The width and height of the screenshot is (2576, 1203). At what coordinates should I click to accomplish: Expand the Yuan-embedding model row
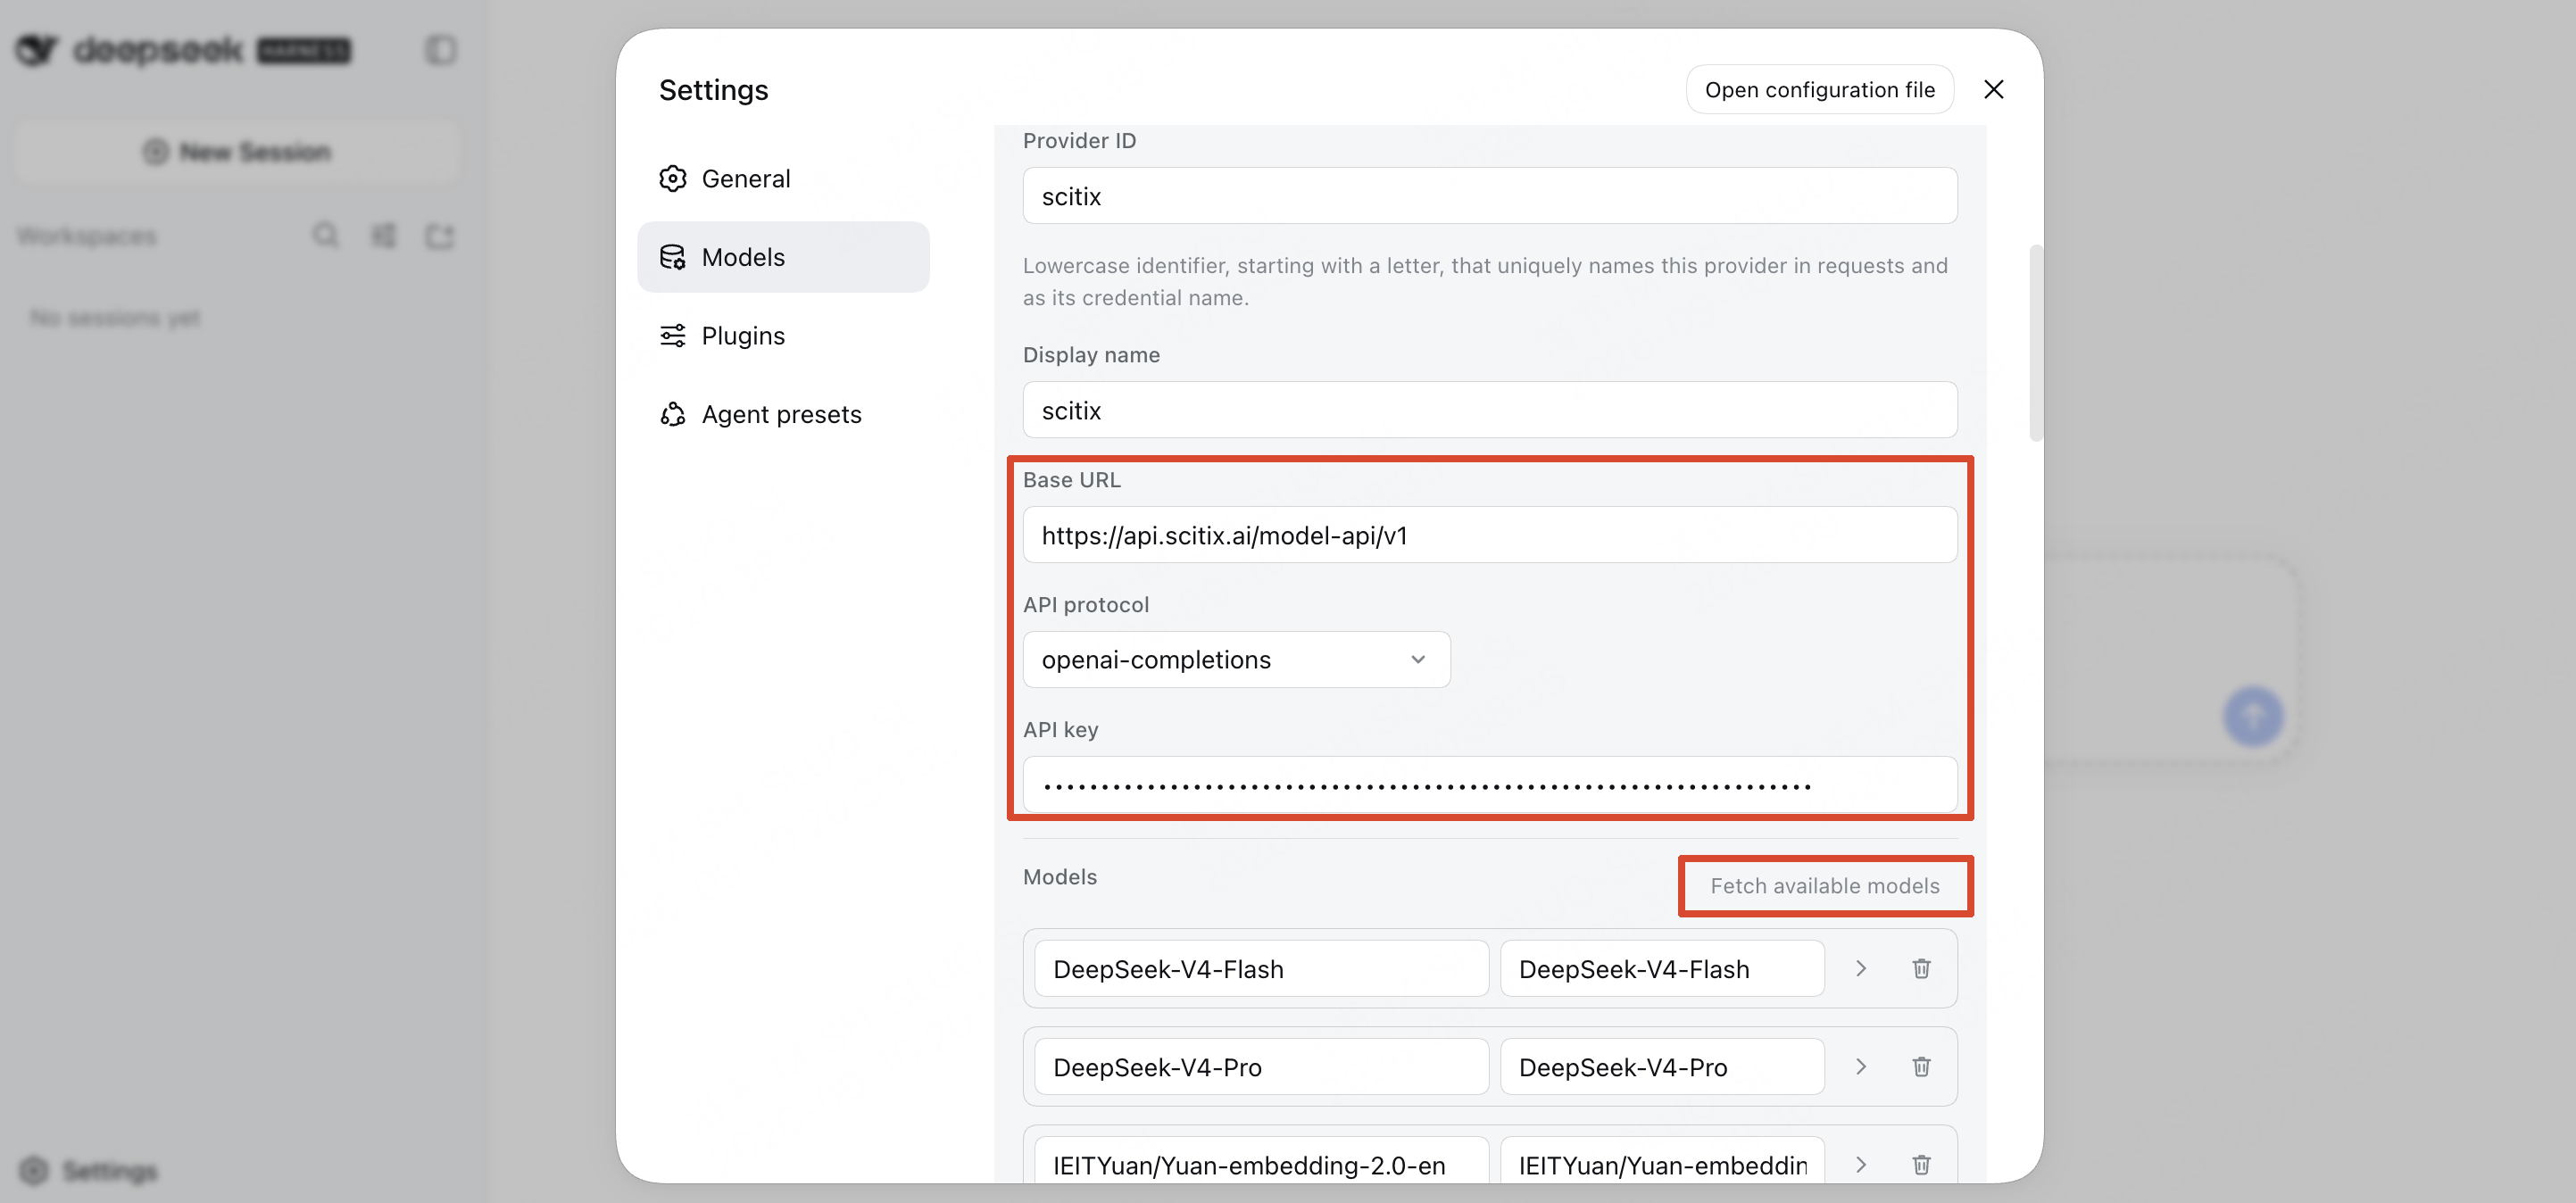pyautogui.click(x=1860, y=1165)
